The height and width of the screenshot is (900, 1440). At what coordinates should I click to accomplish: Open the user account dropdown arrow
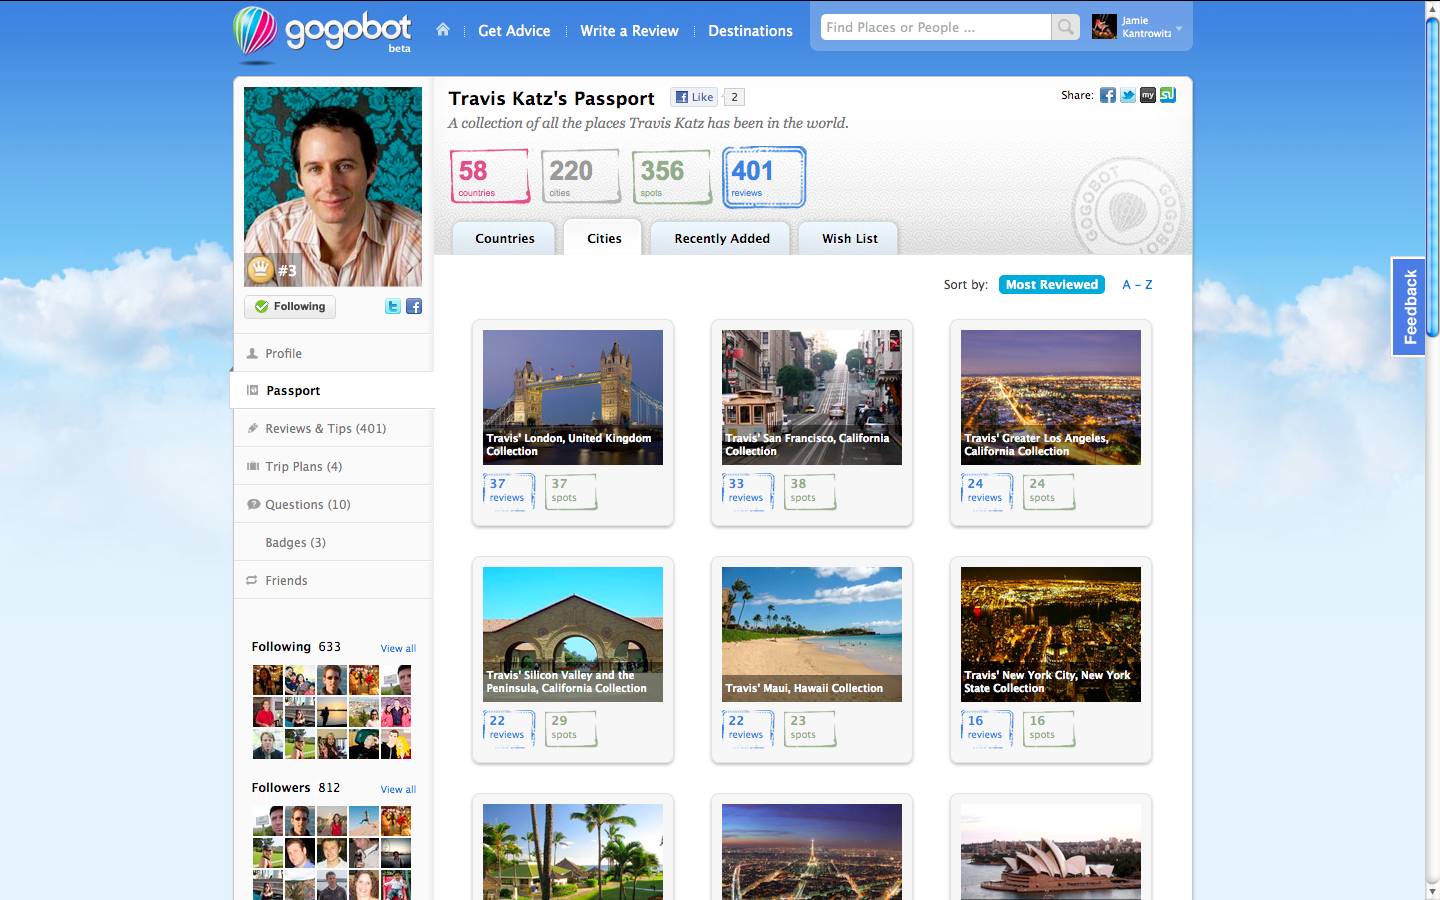pyautogui.click(x=1179, y=28)
